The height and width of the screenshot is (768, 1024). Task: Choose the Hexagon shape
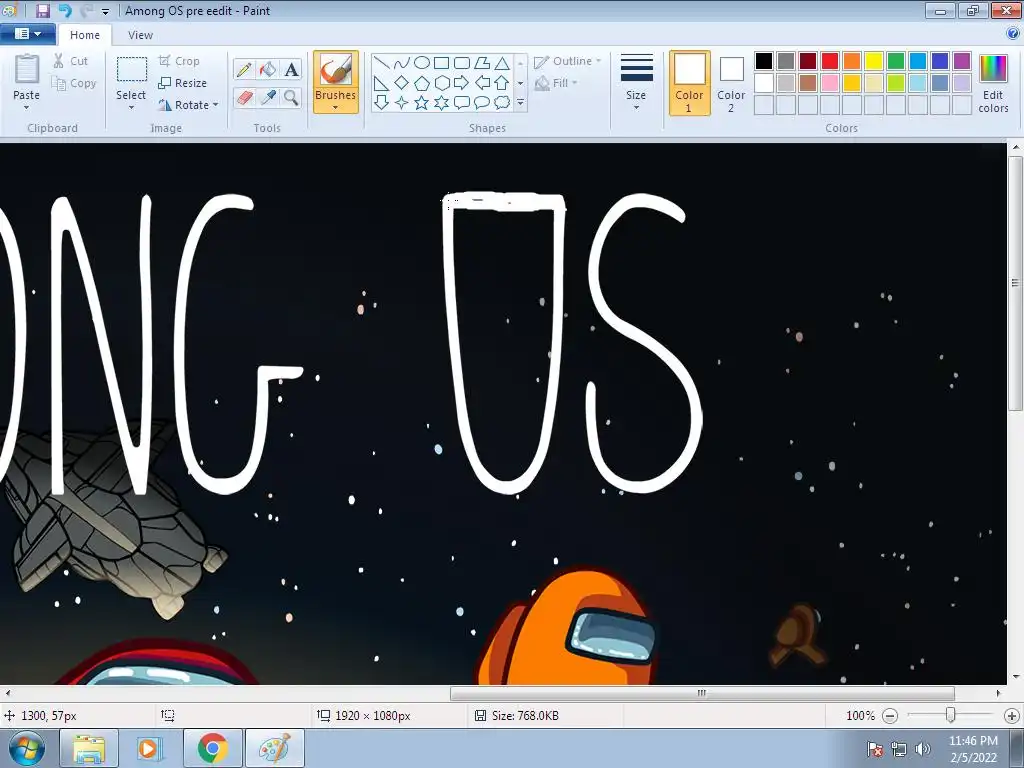pos(441,83)
